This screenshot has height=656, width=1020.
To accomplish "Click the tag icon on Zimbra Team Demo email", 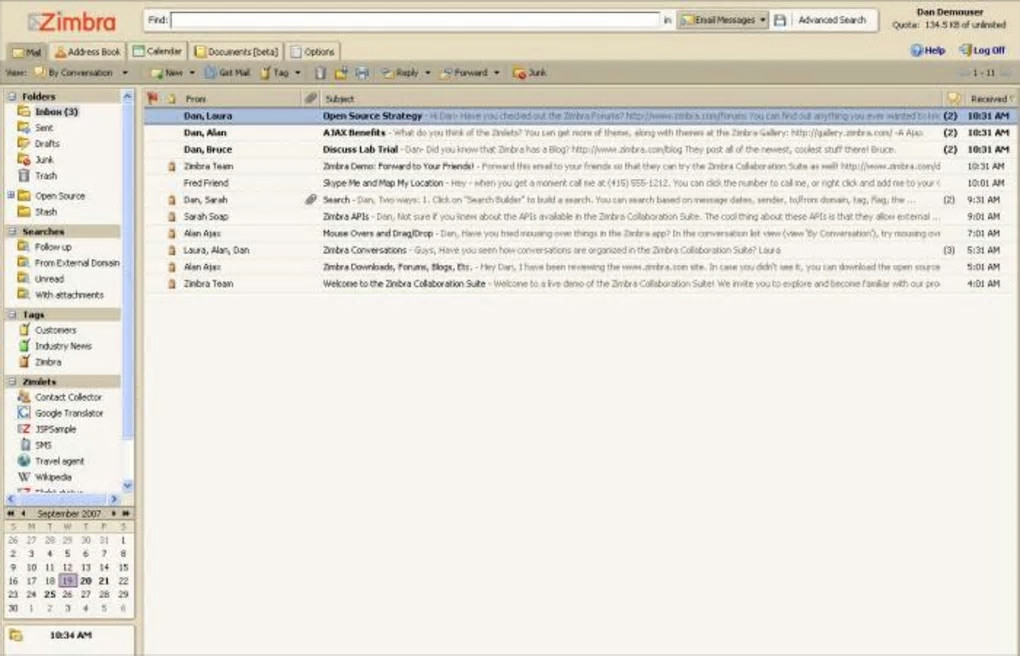I will [172, 167].
